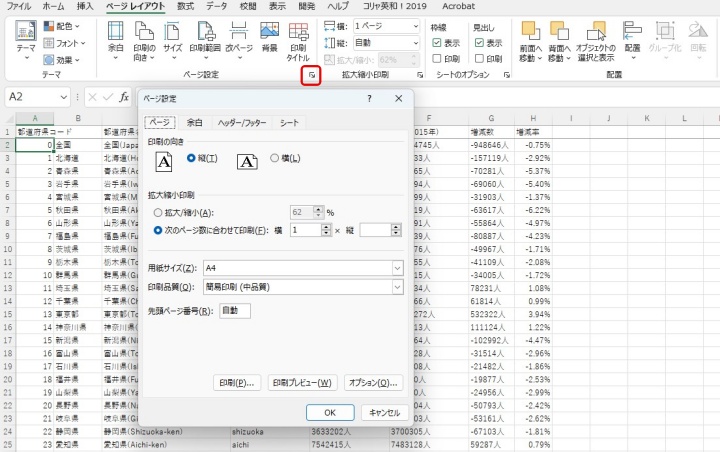Viewport: 720px width, 452px height.
Task: Click the formula bar cancel X icon
Action: click(92, 97)
